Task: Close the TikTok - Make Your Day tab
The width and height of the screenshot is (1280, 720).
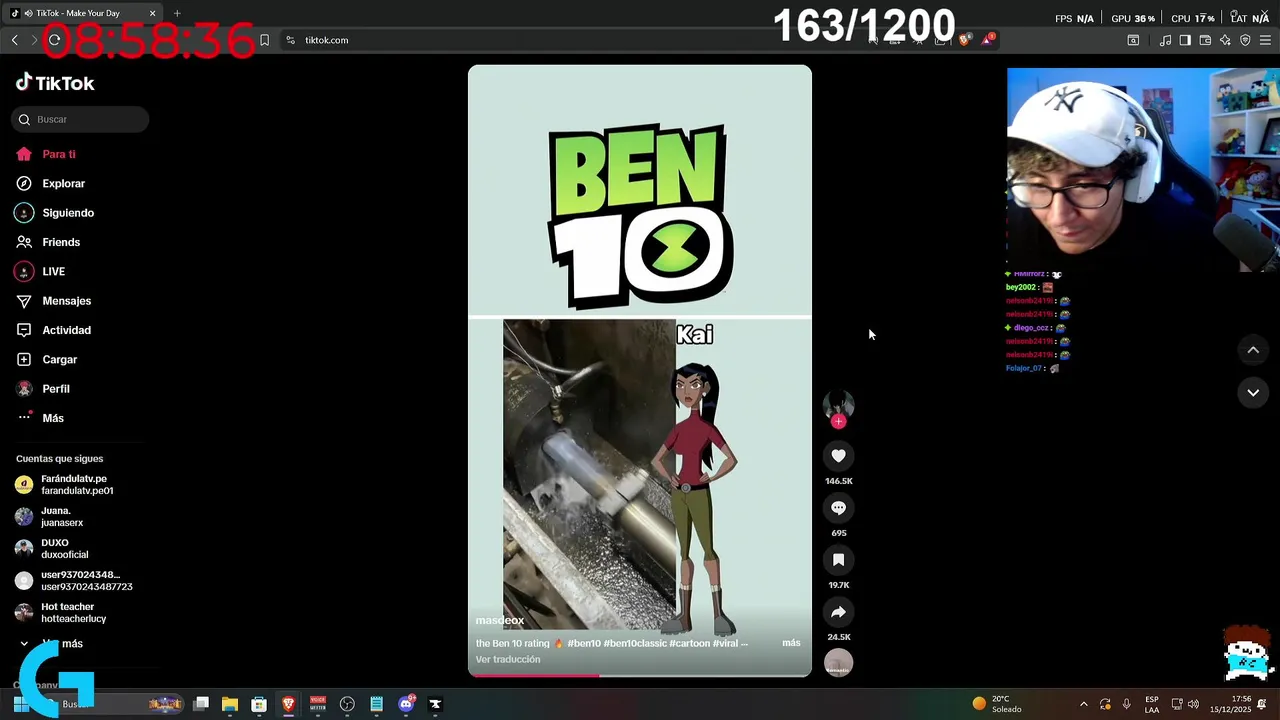Action: pyautogui.click(x=153, y=13)
